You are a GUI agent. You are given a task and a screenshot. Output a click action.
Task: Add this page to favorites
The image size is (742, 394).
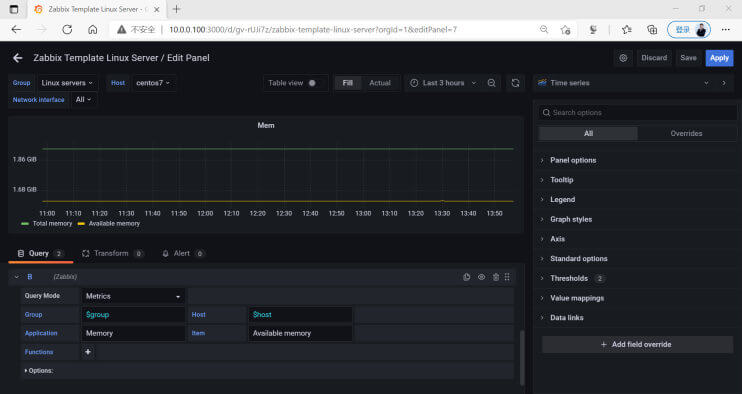click(565, 29)
